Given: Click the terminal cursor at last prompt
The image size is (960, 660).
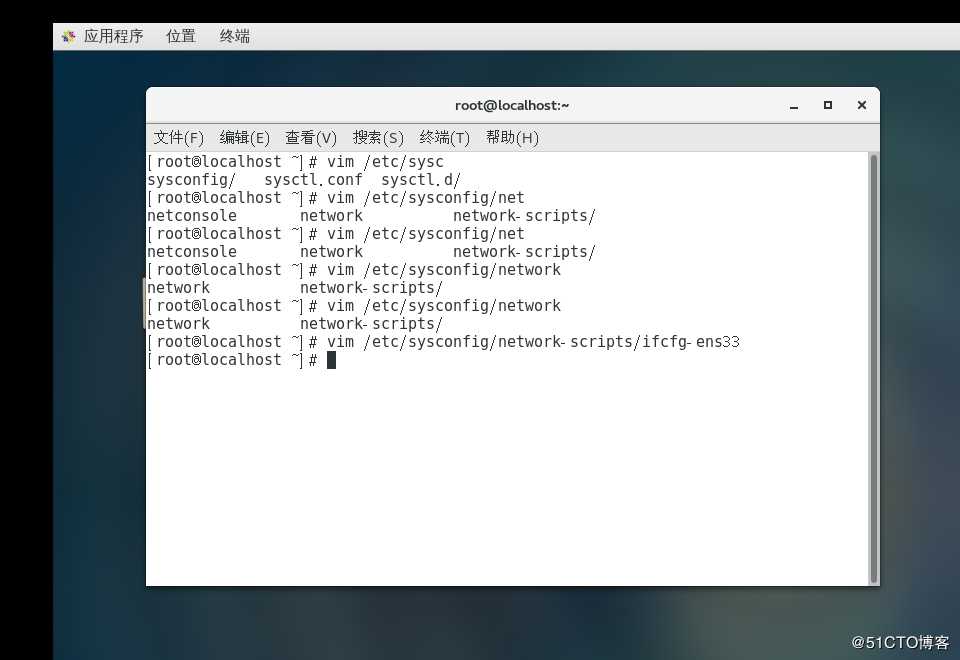Looking at the screenshot, I should tap(331, 360).
